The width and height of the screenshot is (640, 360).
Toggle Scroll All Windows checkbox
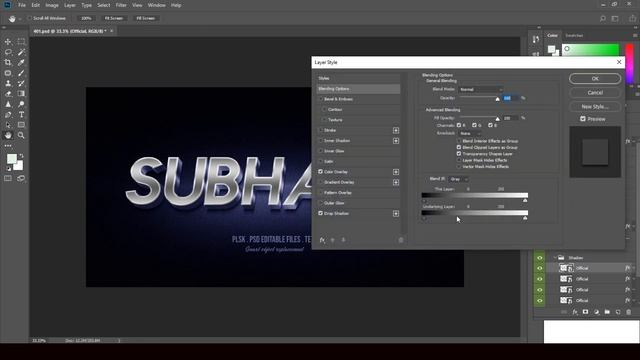tap(29, 18)
